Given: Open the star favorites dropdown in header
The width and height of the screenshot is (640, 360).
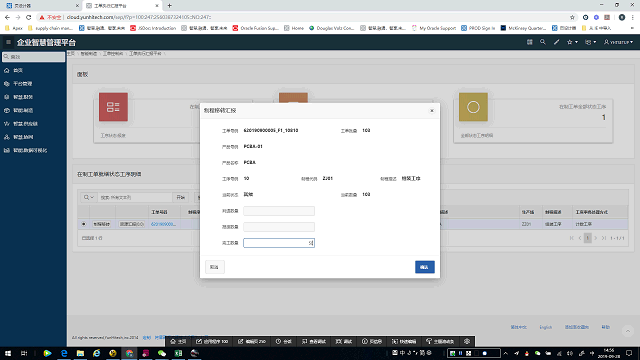Looking at the screenshot, I should [x=572, y=42].
